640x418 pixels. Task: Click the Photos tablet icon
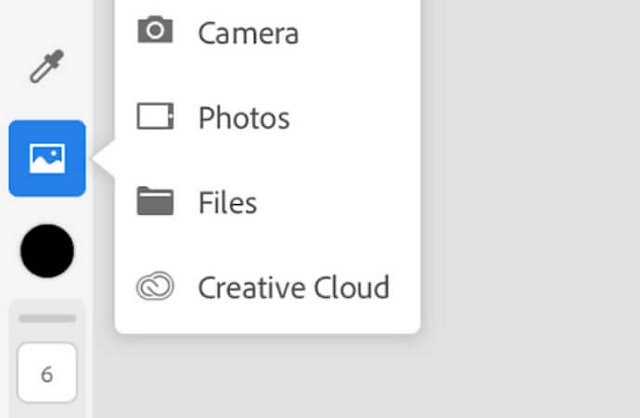[x=155, y=116]
